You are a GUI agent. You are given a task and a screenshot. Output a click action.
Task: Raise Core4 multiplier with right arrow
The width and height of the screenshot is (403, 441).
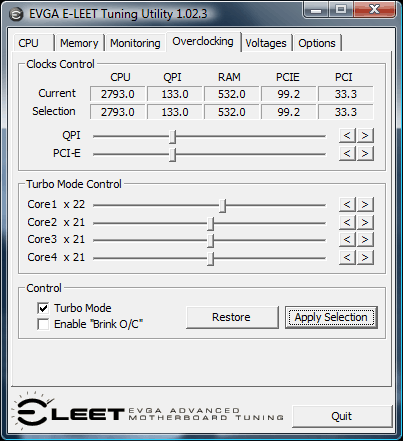(x=365, y=258)
